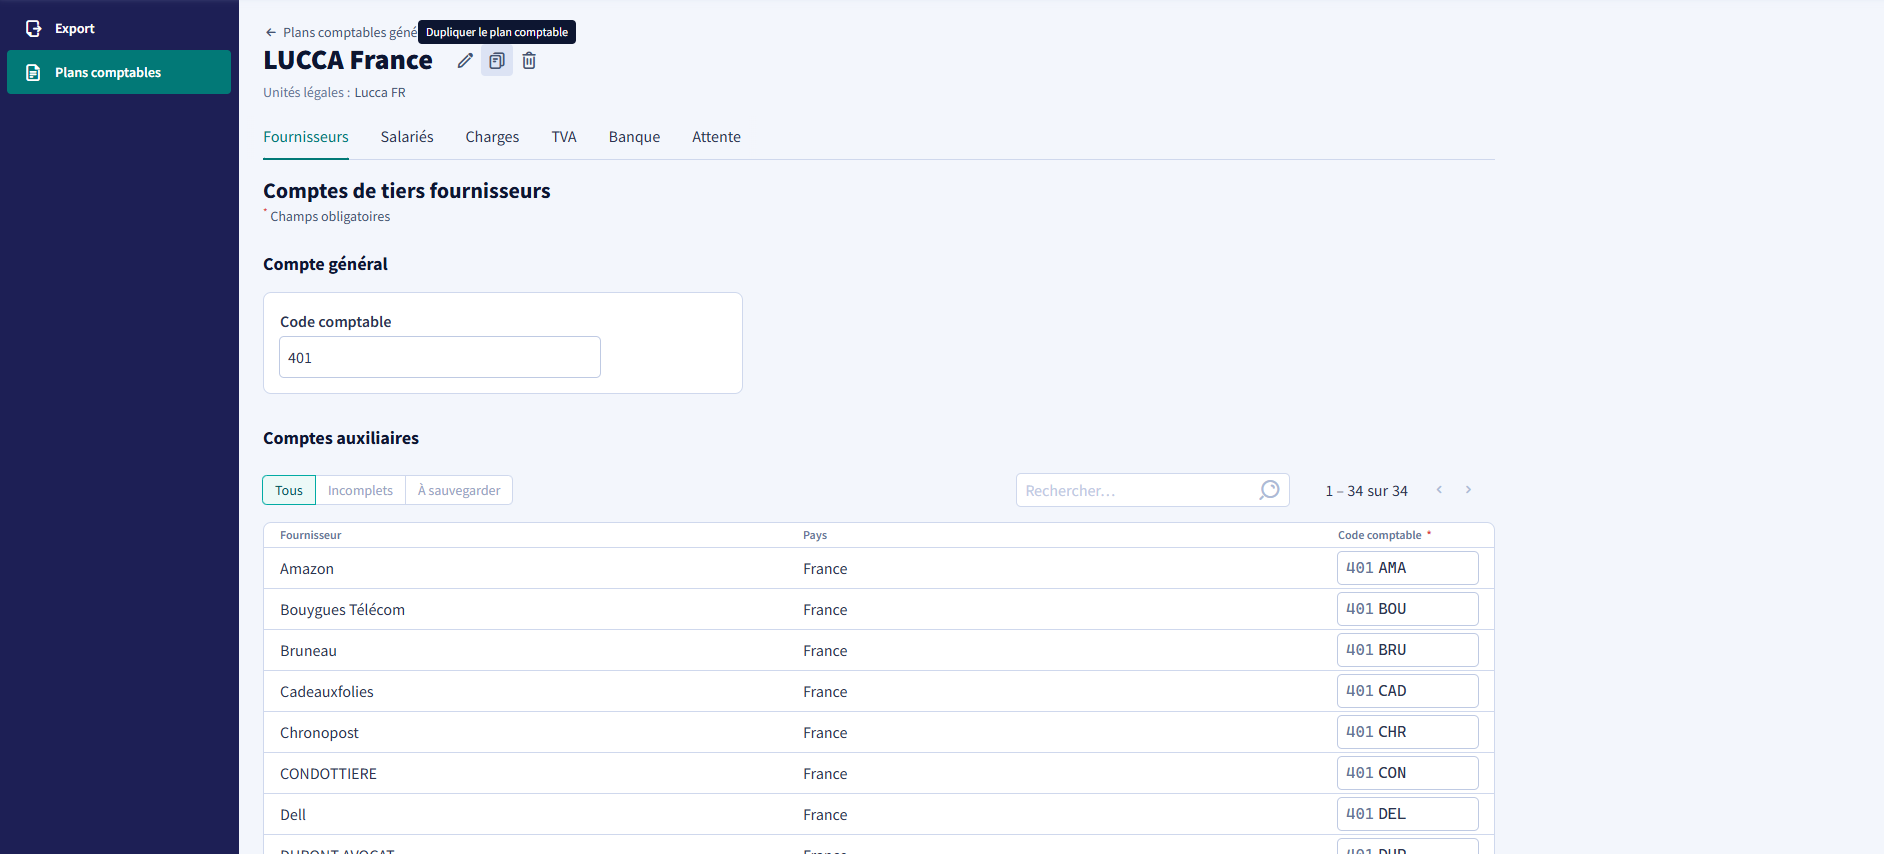The height and width of the screenshot is (854, 1884).
Task: Click the Lucca FR legal unit text
Action: click(380, 93)
